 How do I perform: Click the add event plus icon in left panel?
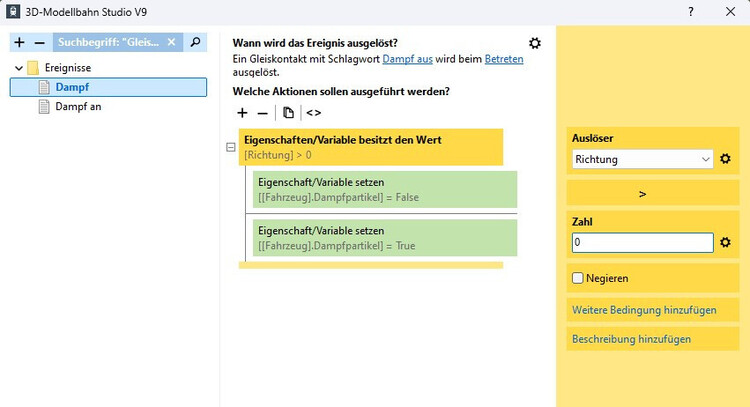(x=19, y=43)
